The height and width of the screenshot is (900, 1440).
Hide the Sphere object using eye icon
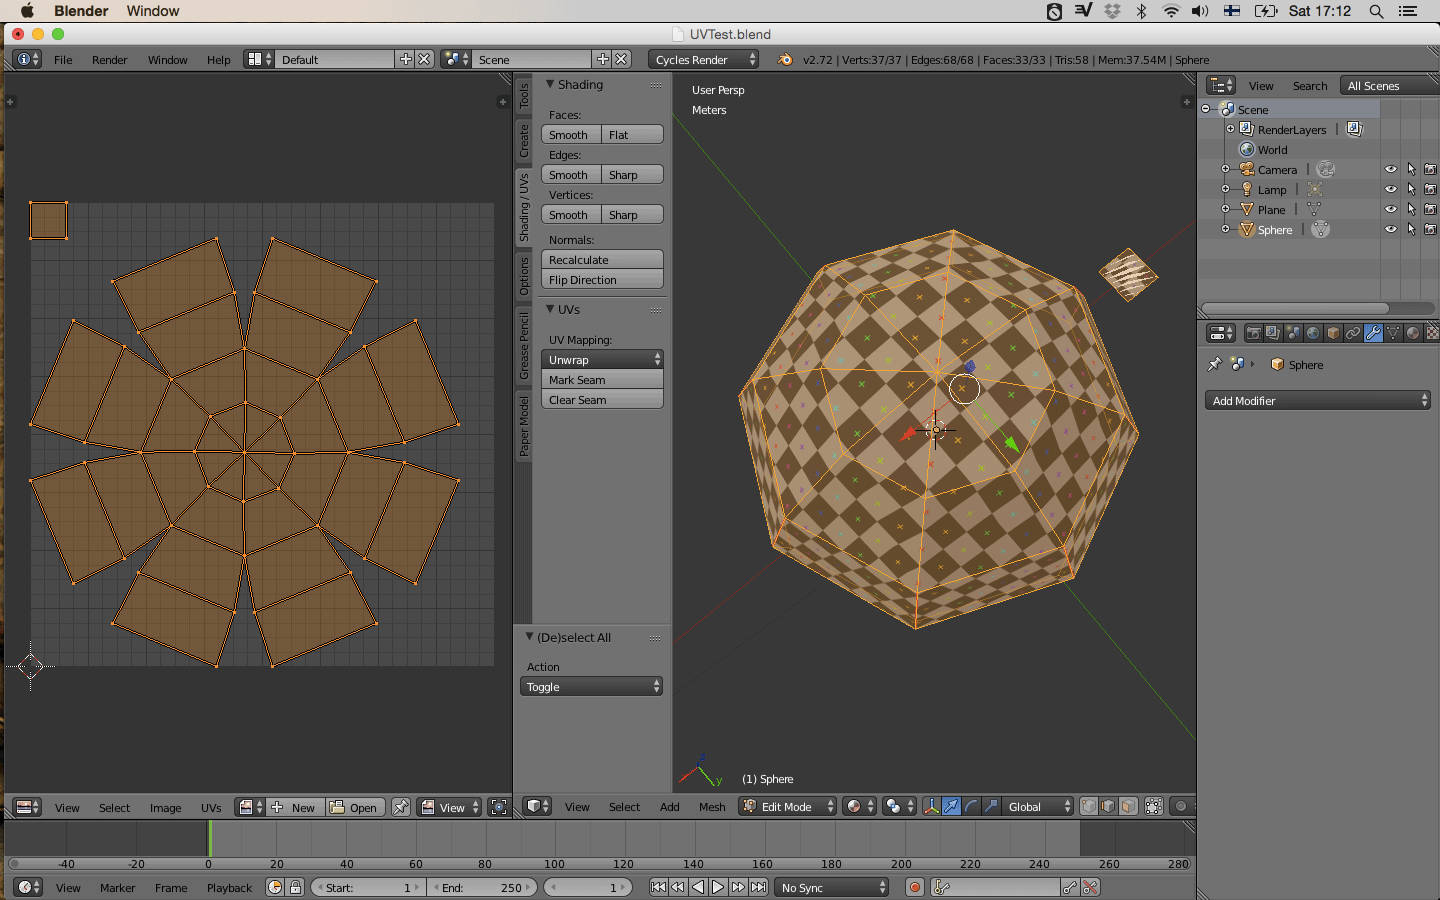coord(1390,229)
